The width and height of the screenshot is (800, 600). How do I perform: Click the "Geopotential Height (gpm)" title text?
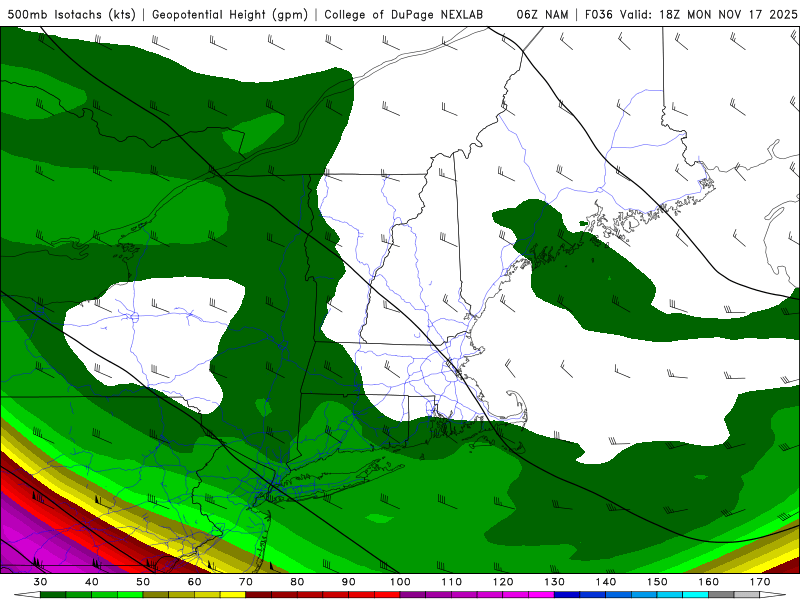point(230,15)
